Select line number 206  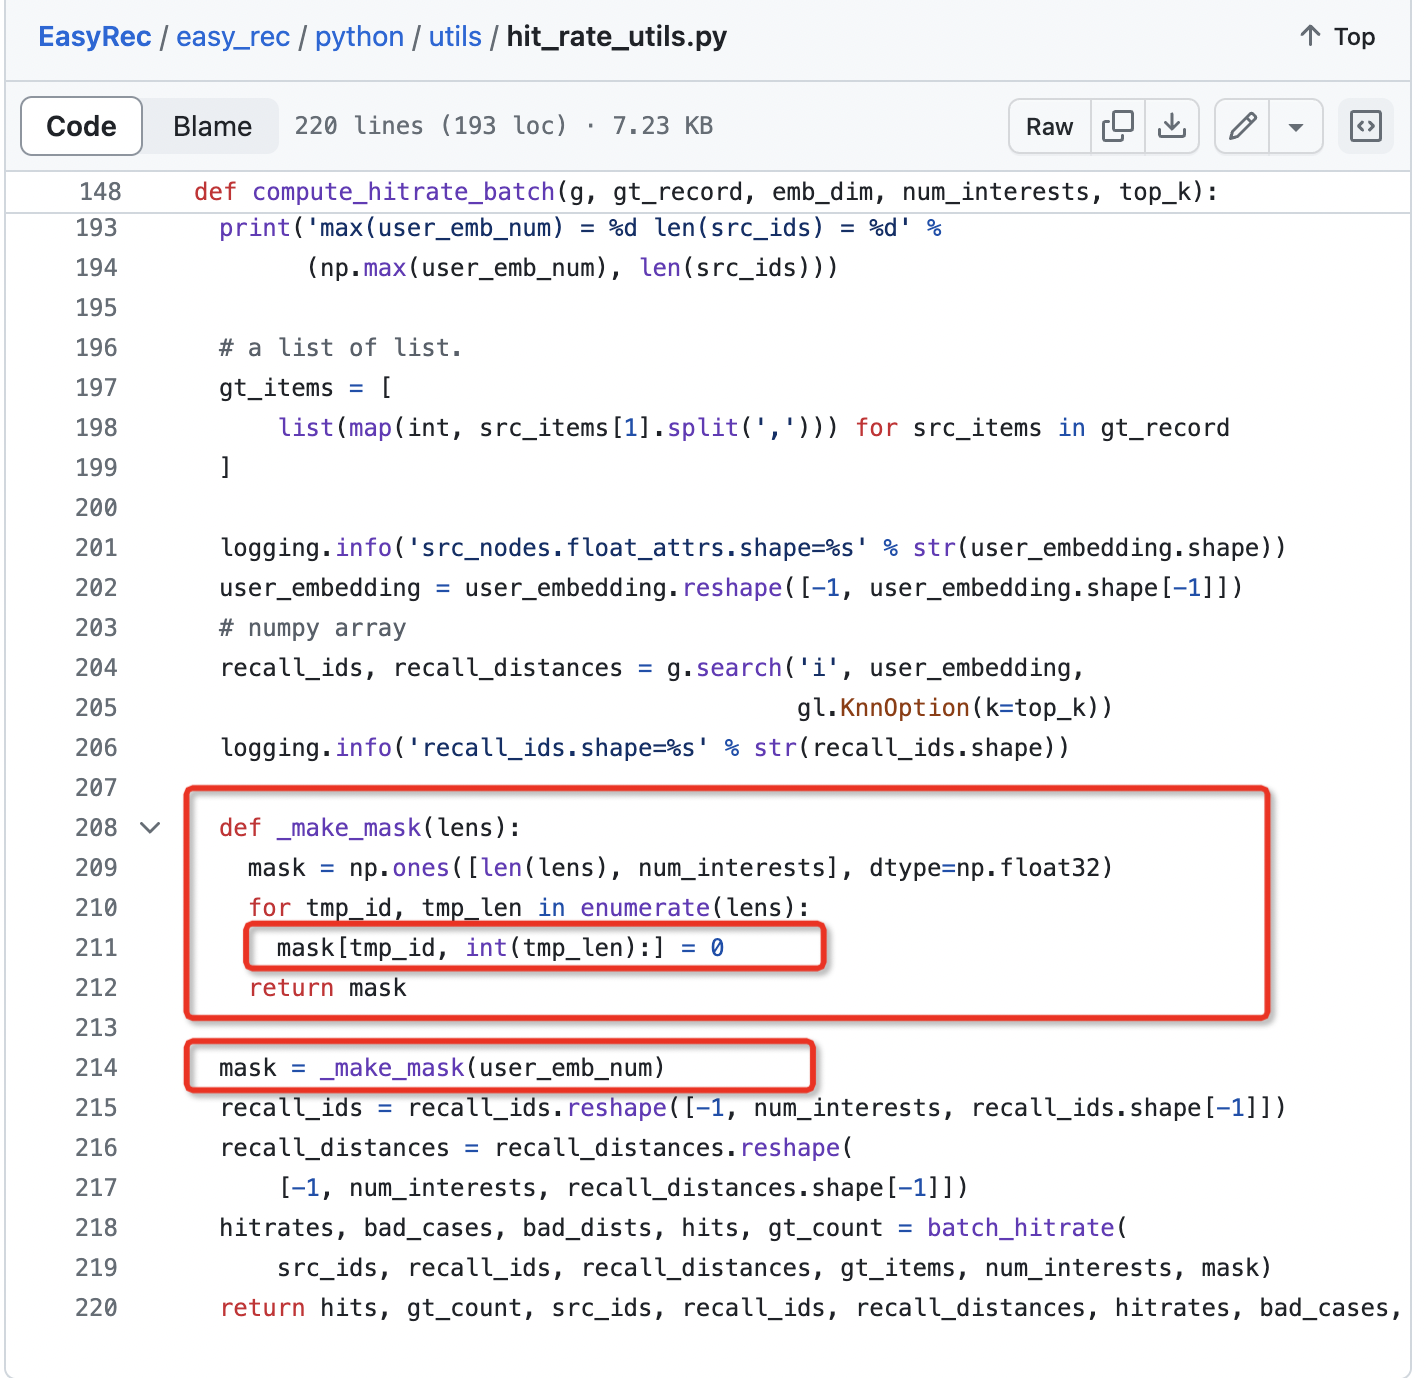click(97, 748)
